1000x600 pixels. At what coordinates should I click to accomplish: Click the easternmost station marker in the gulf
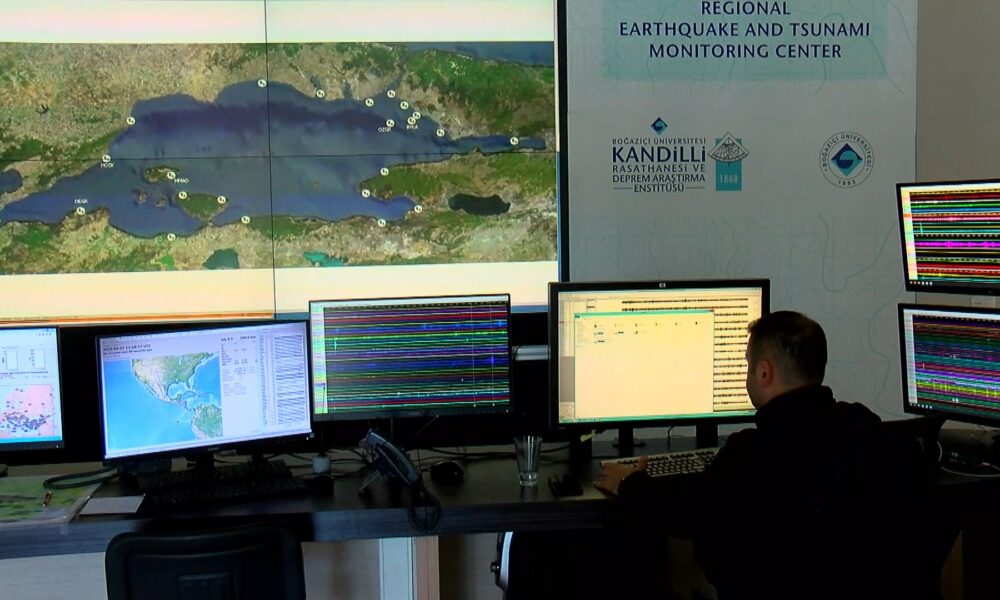click(514, 141)
